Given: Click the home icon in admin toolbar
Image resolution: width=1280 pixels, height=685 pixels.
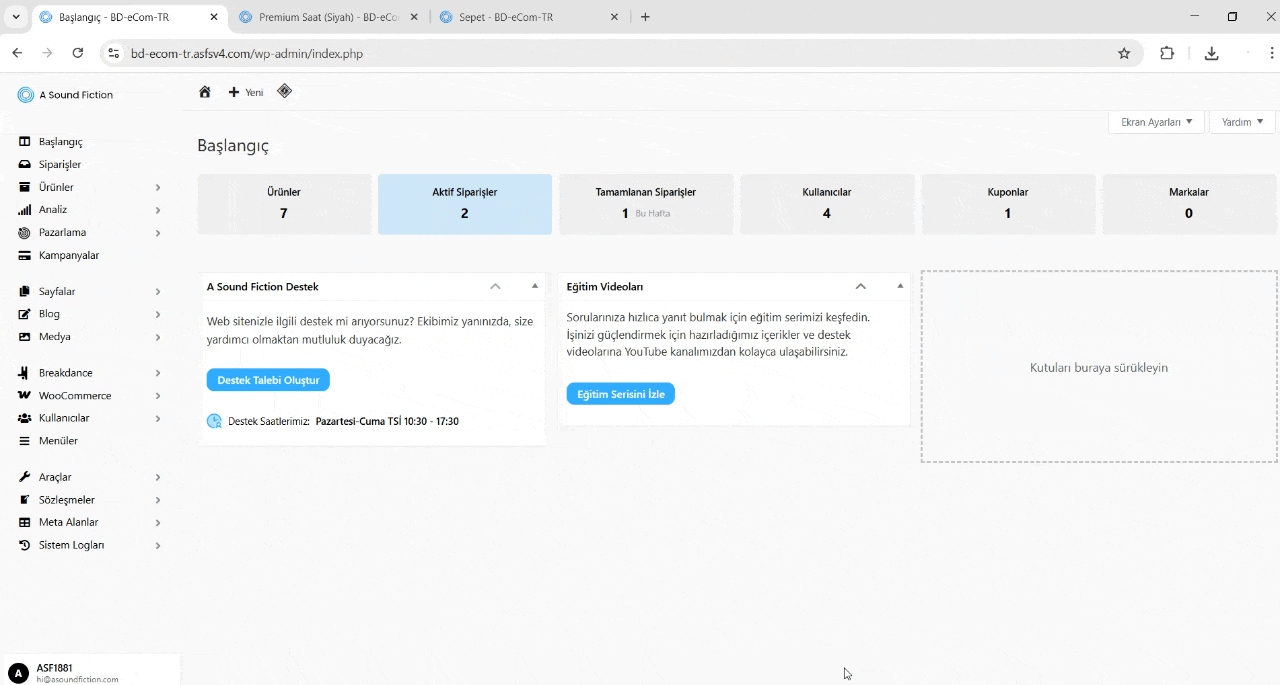Looking at the screenshot, I should pyautogui.click(x=205, y=92).
